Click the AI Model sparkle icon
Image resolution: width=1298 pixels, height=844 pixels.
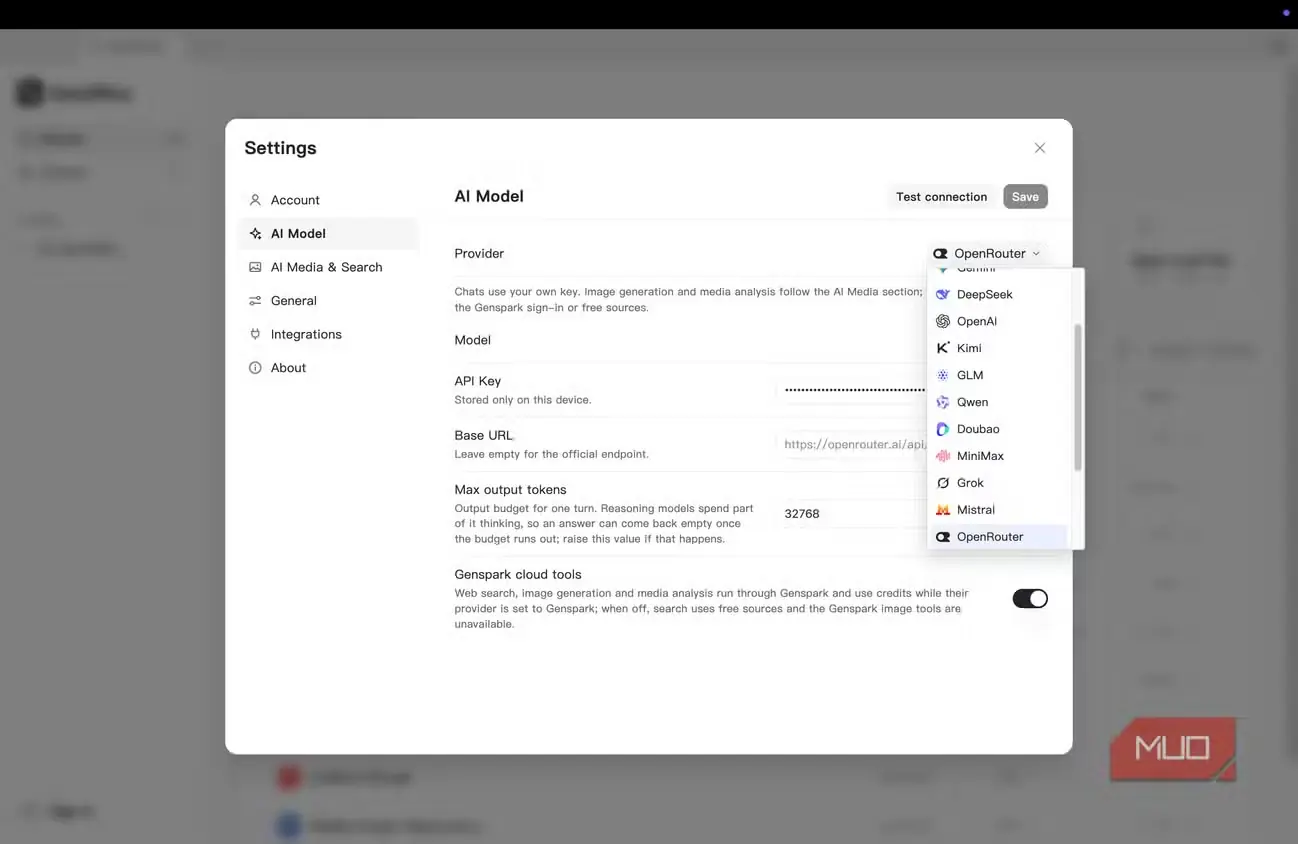[255, 234]
